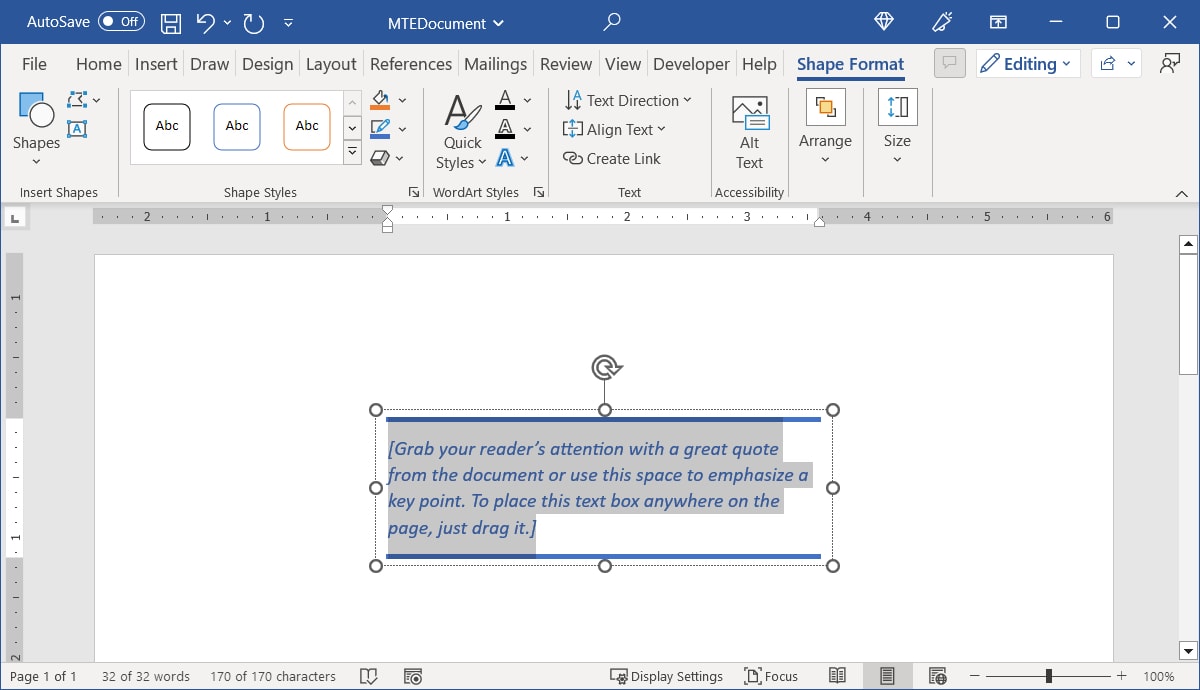Open the Align Text dropdown
This screenshot has width=1200, height=690.
click(615, 129)
